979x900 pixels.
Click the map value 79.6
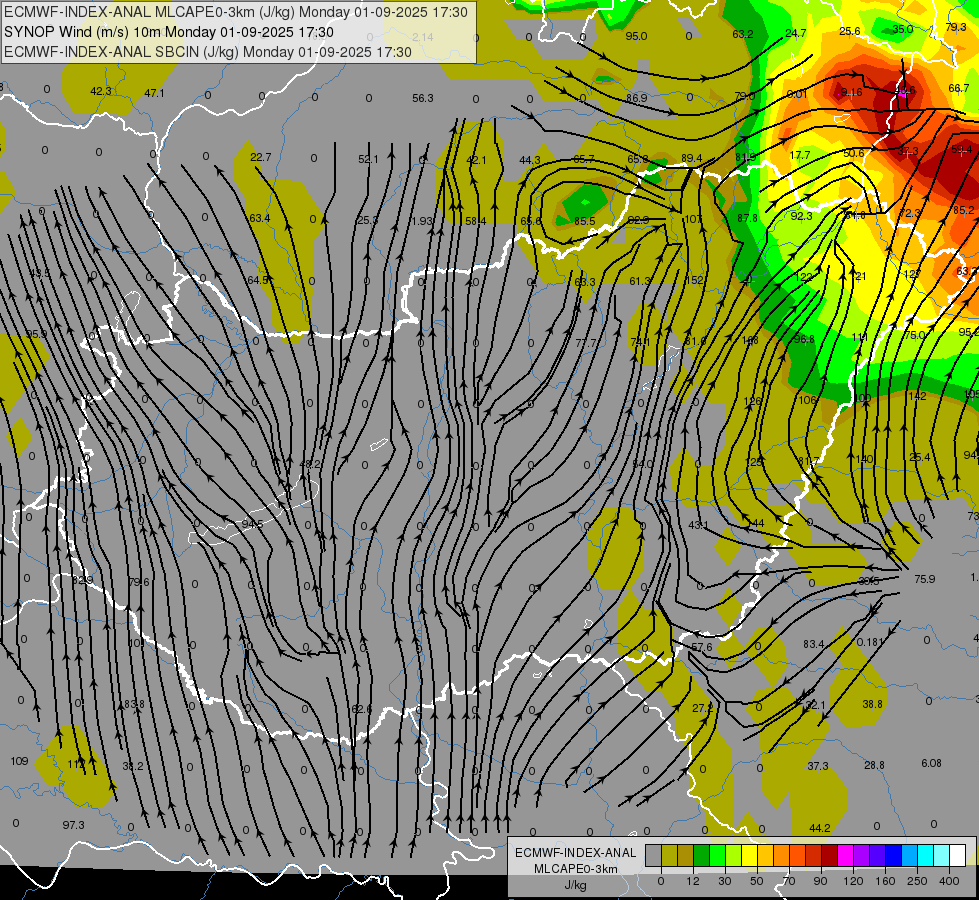139,582
